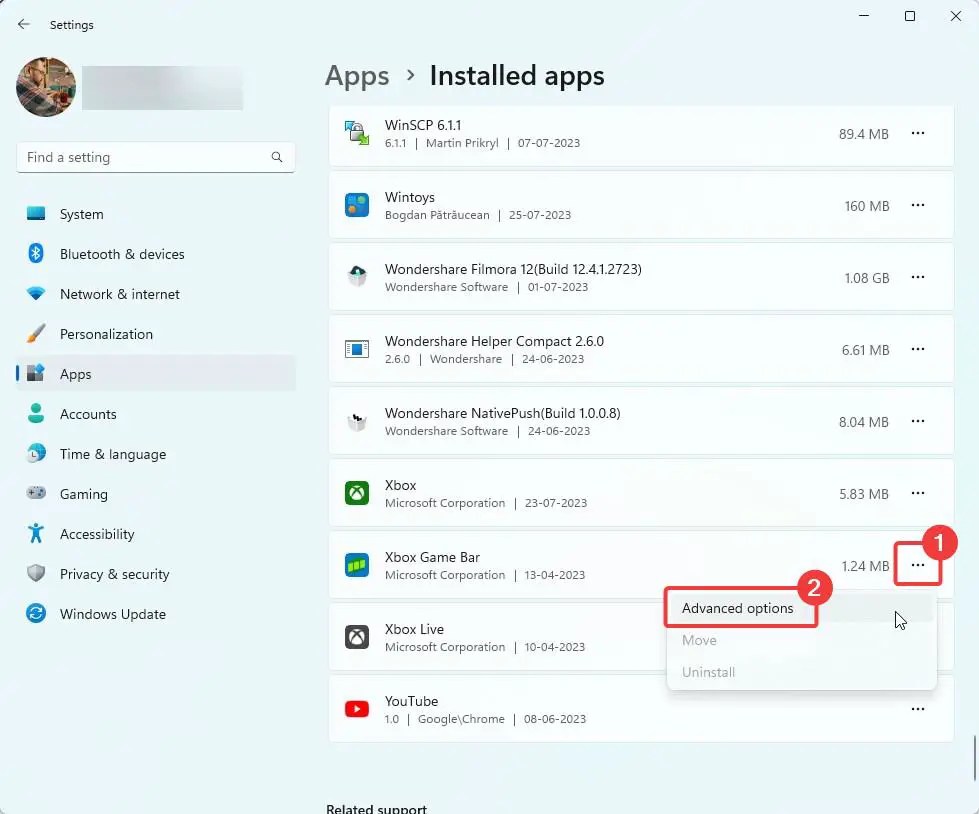This screenshot has height=814, width=979.
Task: Click the search magnifier icon
Action: 277,157
